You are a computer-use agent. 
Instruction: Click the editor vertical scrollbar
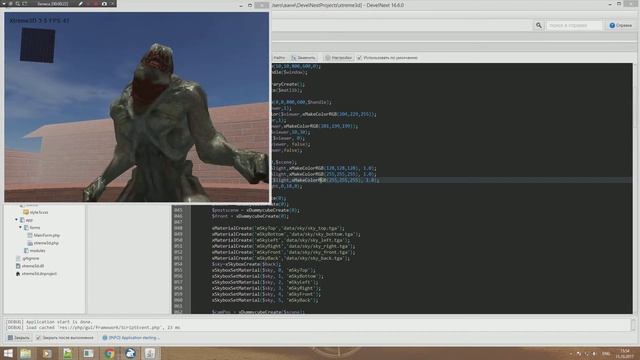(636, 188)
